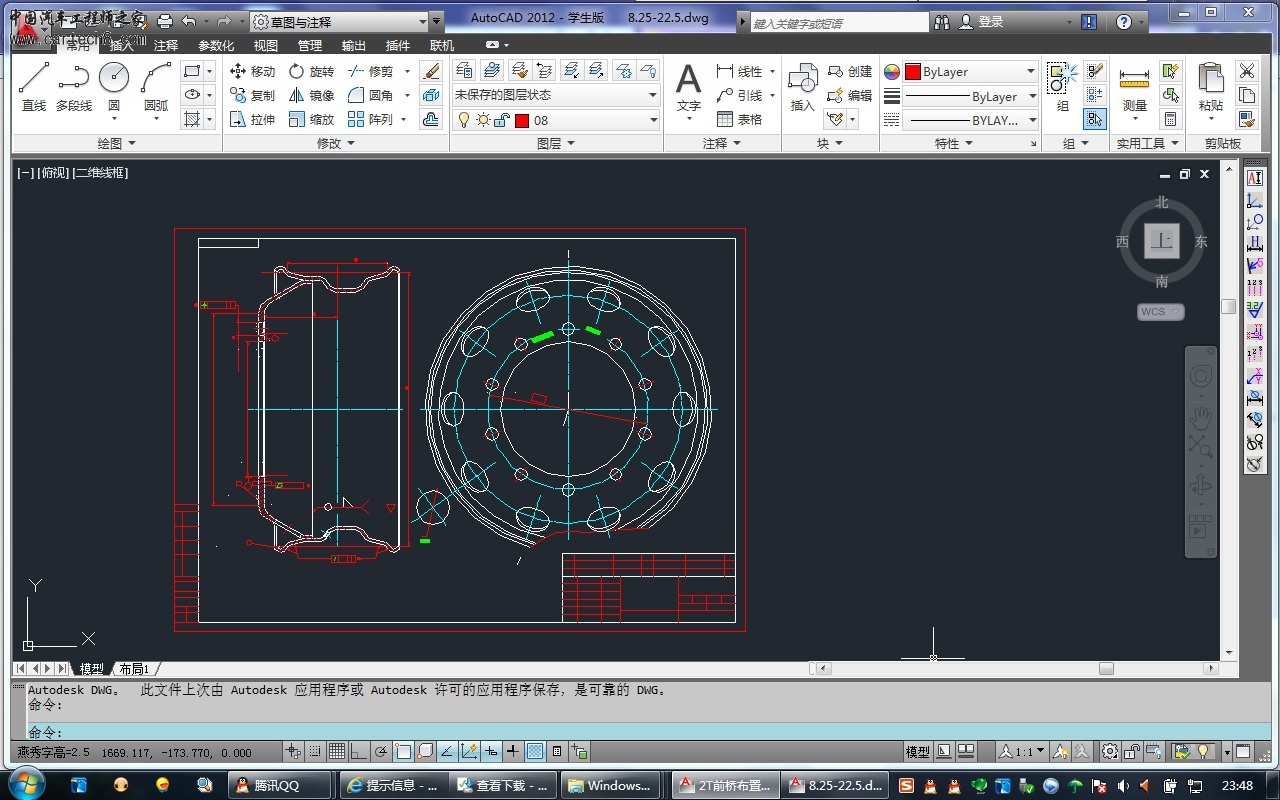Open the 插入 (Insert) ribbon tab
Viewport: 1280px width, 800px height.
click(121, 45)
